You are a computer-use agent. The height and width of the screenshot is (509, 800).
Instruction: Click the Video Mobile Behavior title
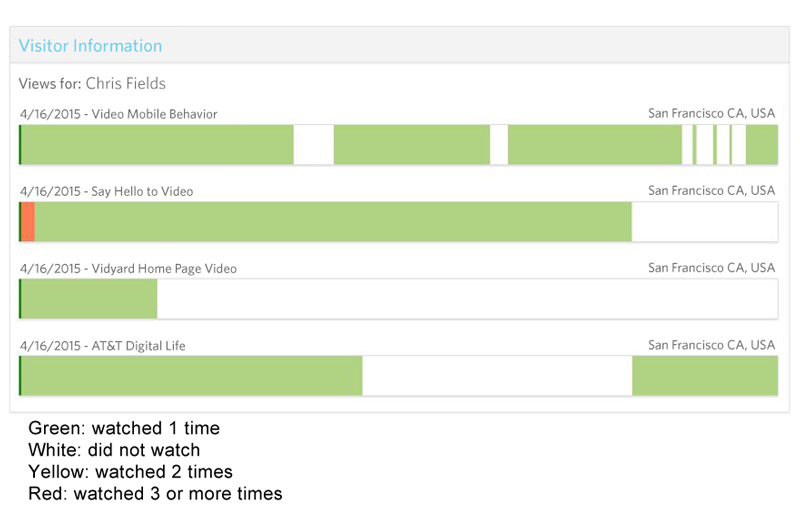coord(154,114)
